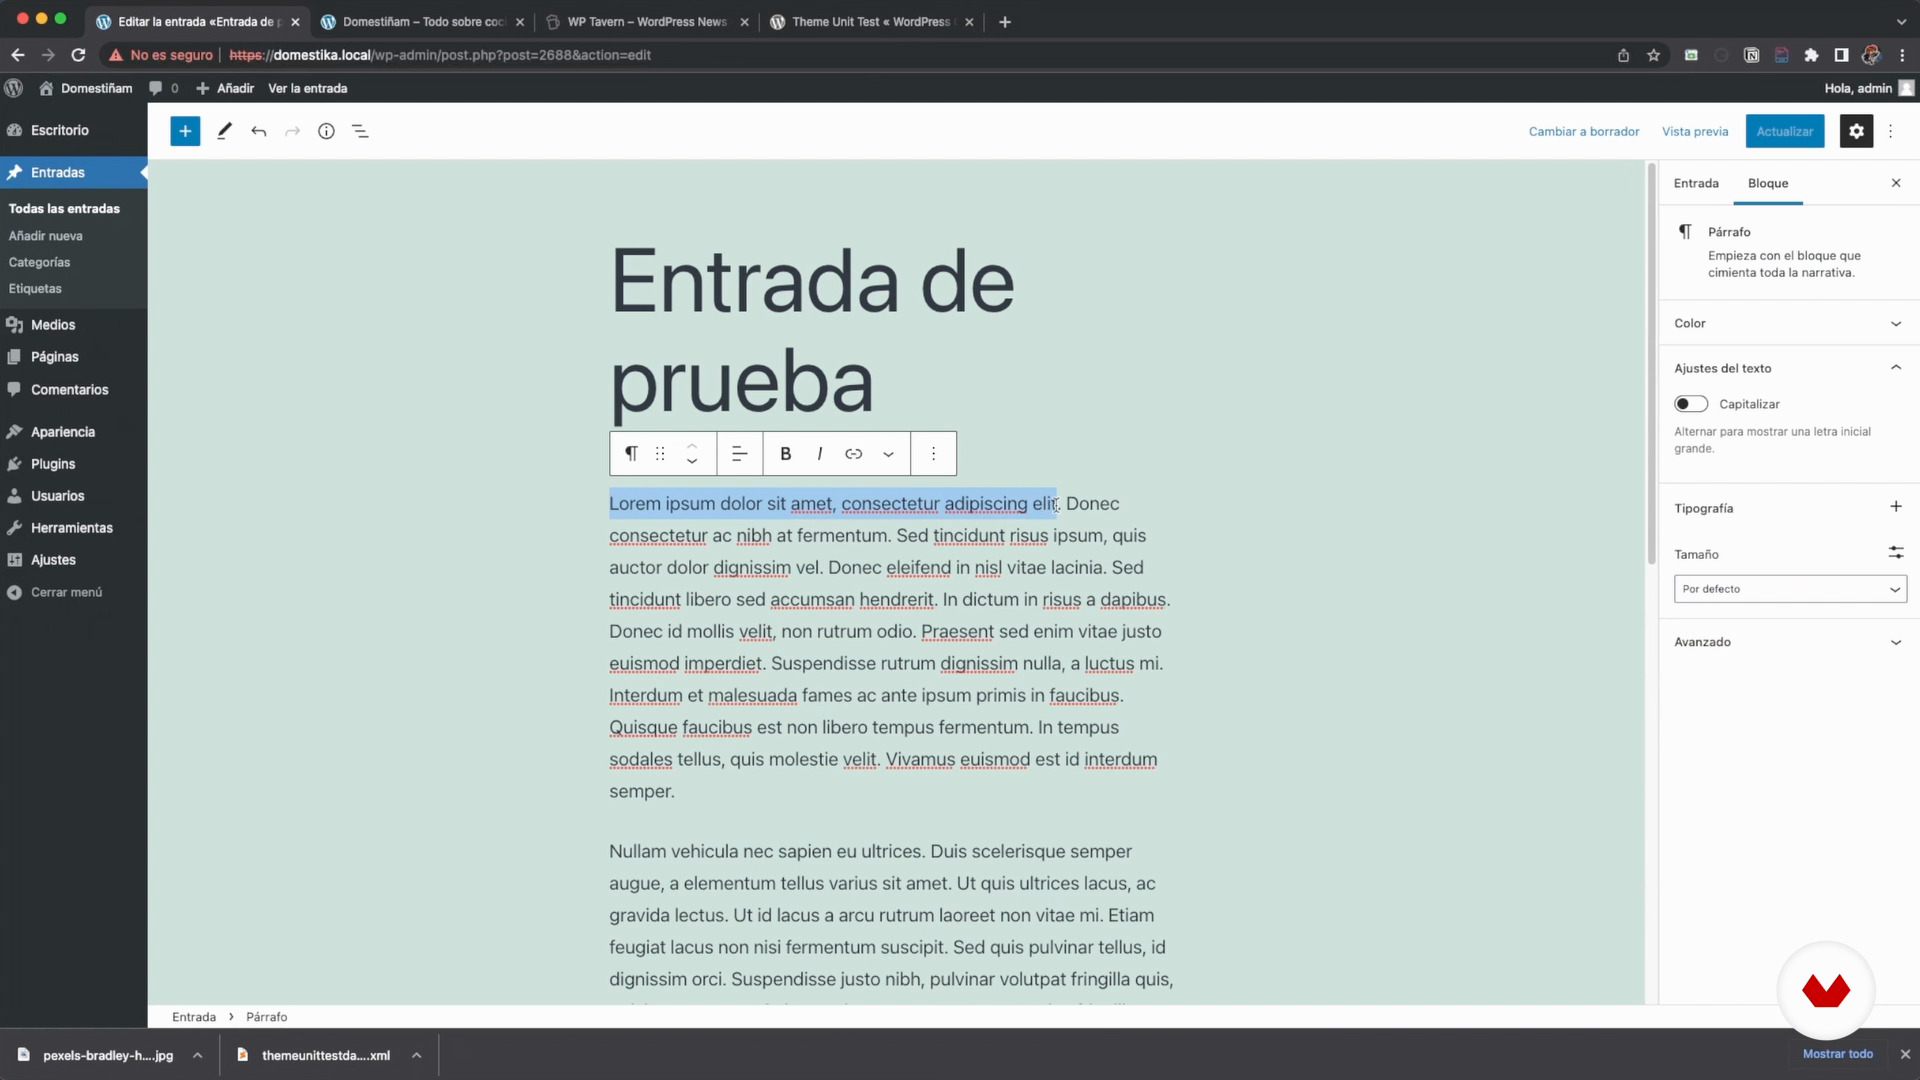Open a new browser tab
Screen dimensions: 1920x1080
click(x=1005, y=21)
